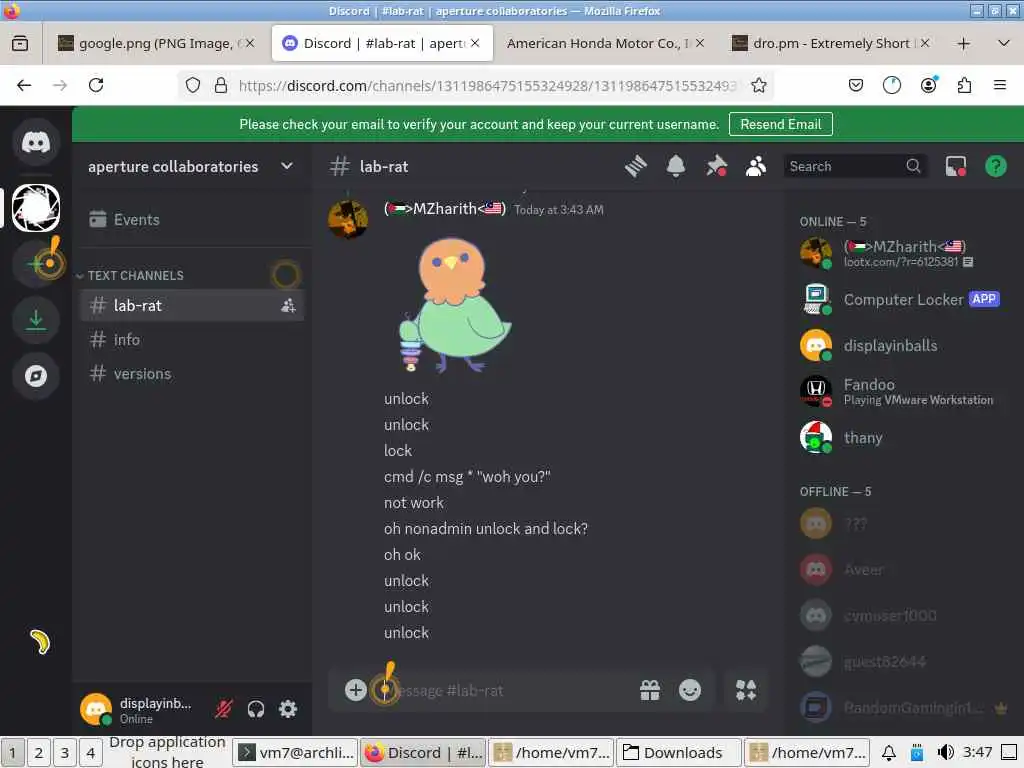The width and height of the screenshot is (1024, 768).
Task: Click the "not work" chat message
Action: pyautogui.click(x=414, y=503)
